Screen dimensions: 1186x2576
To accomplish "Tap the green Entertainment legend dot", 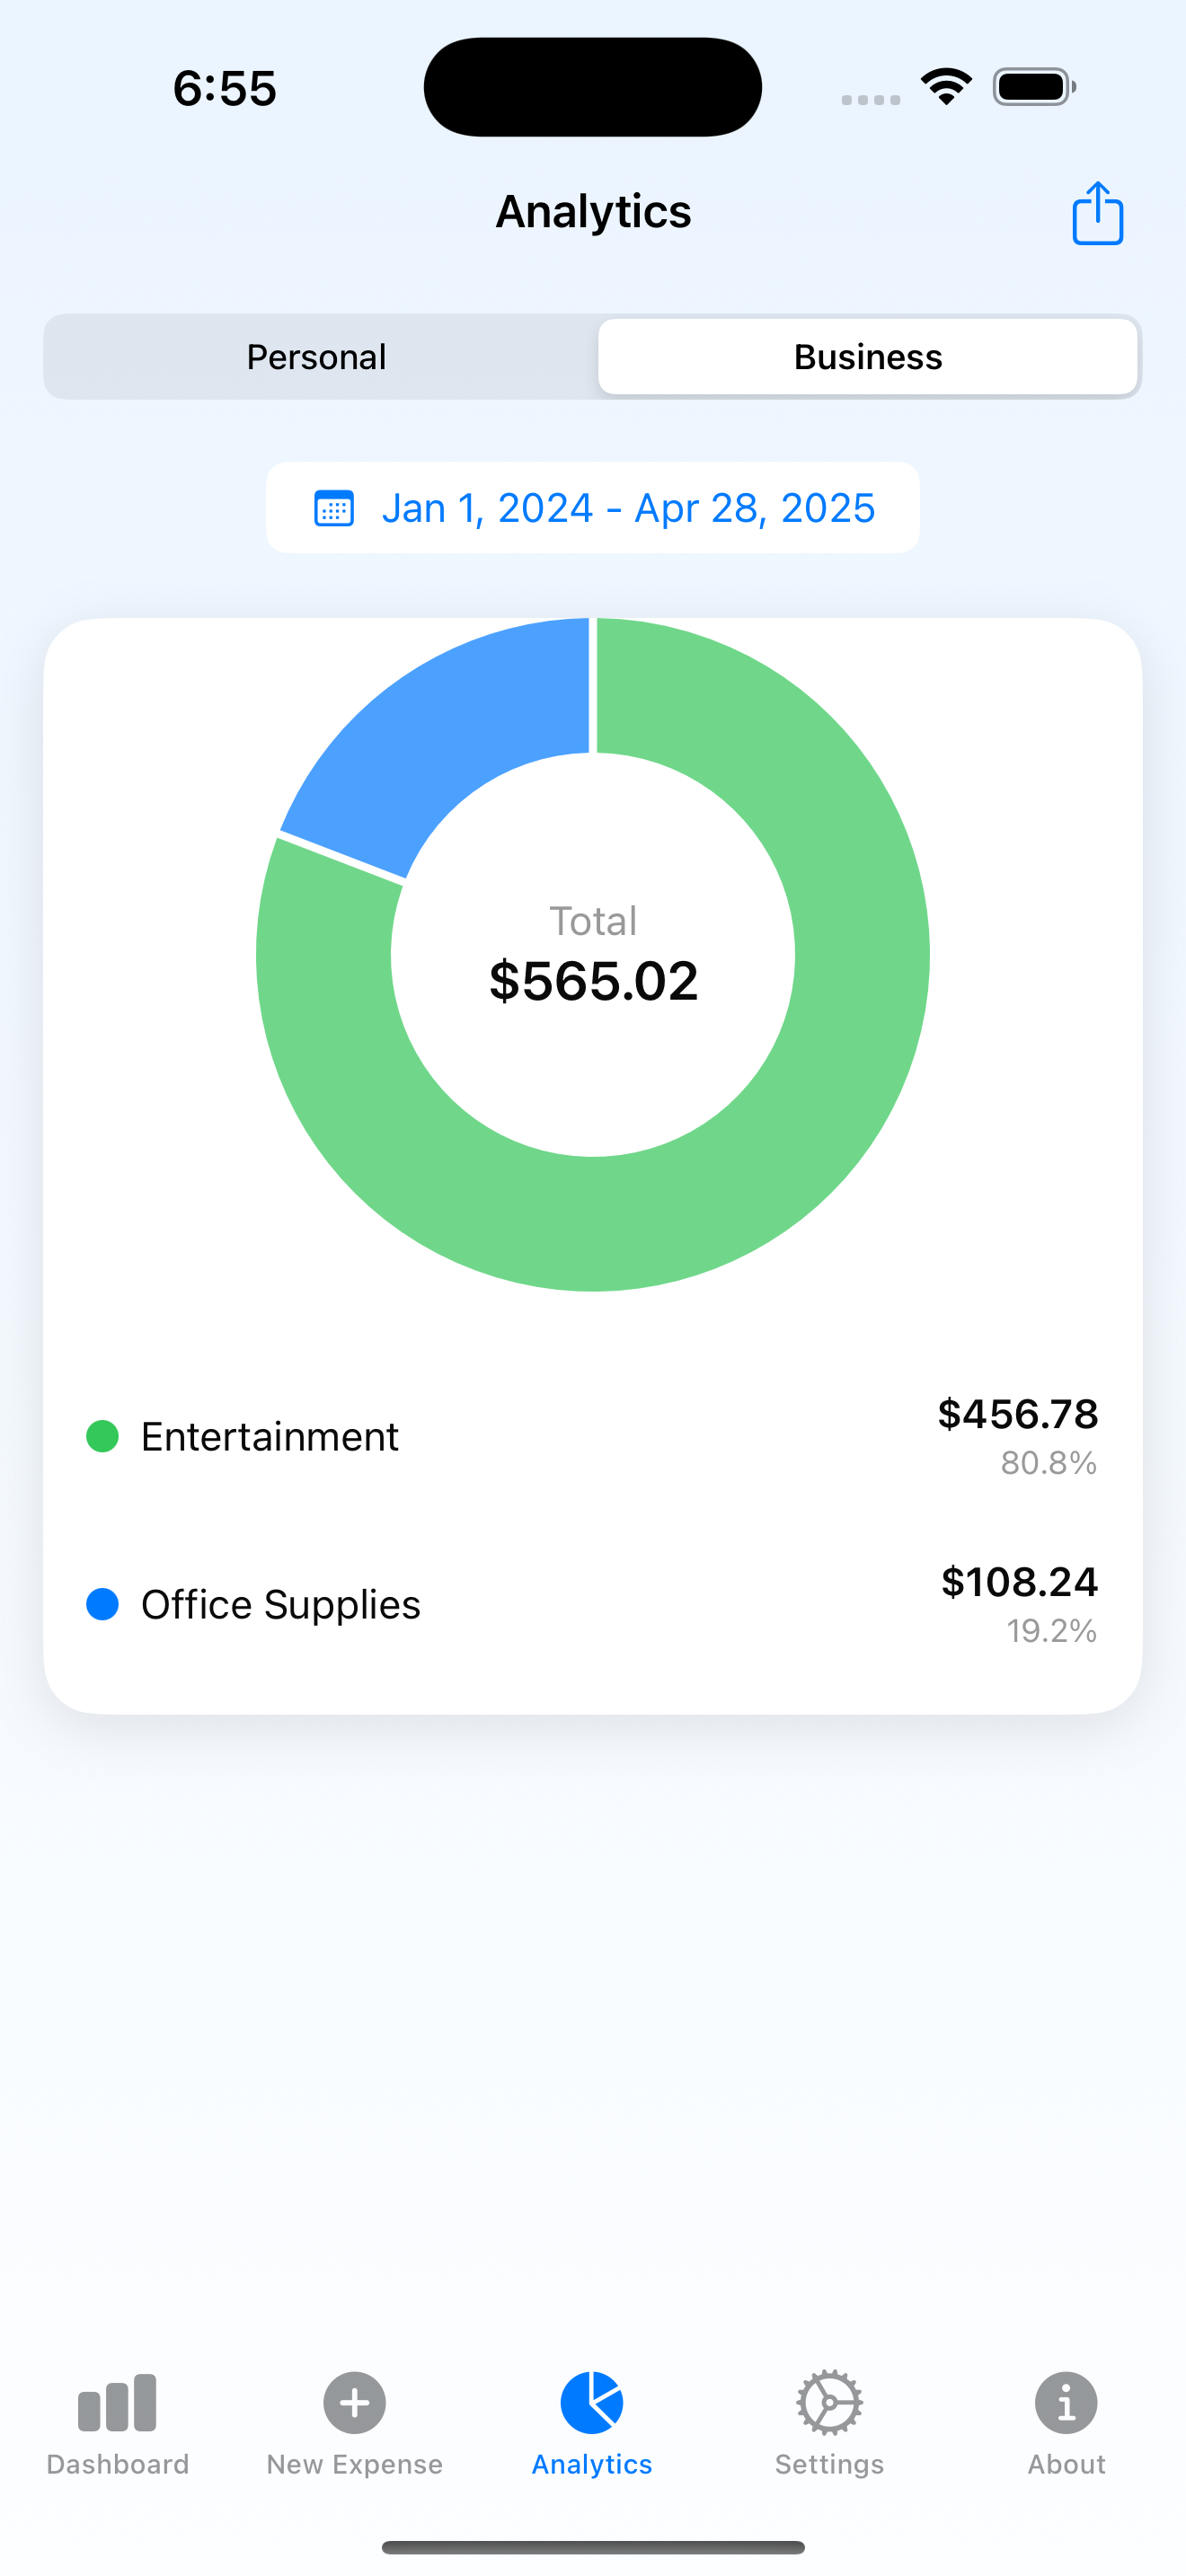I will tap(103, 1436).
